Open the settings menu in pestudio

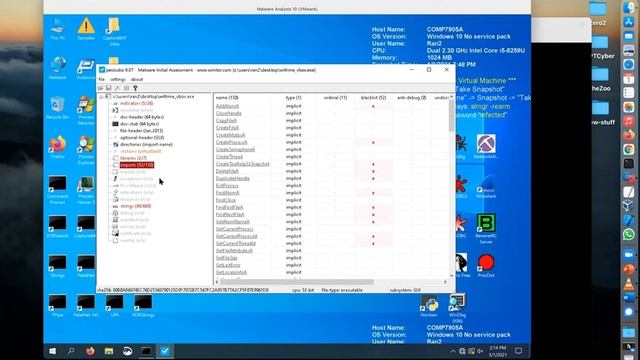tap(118, 79)
